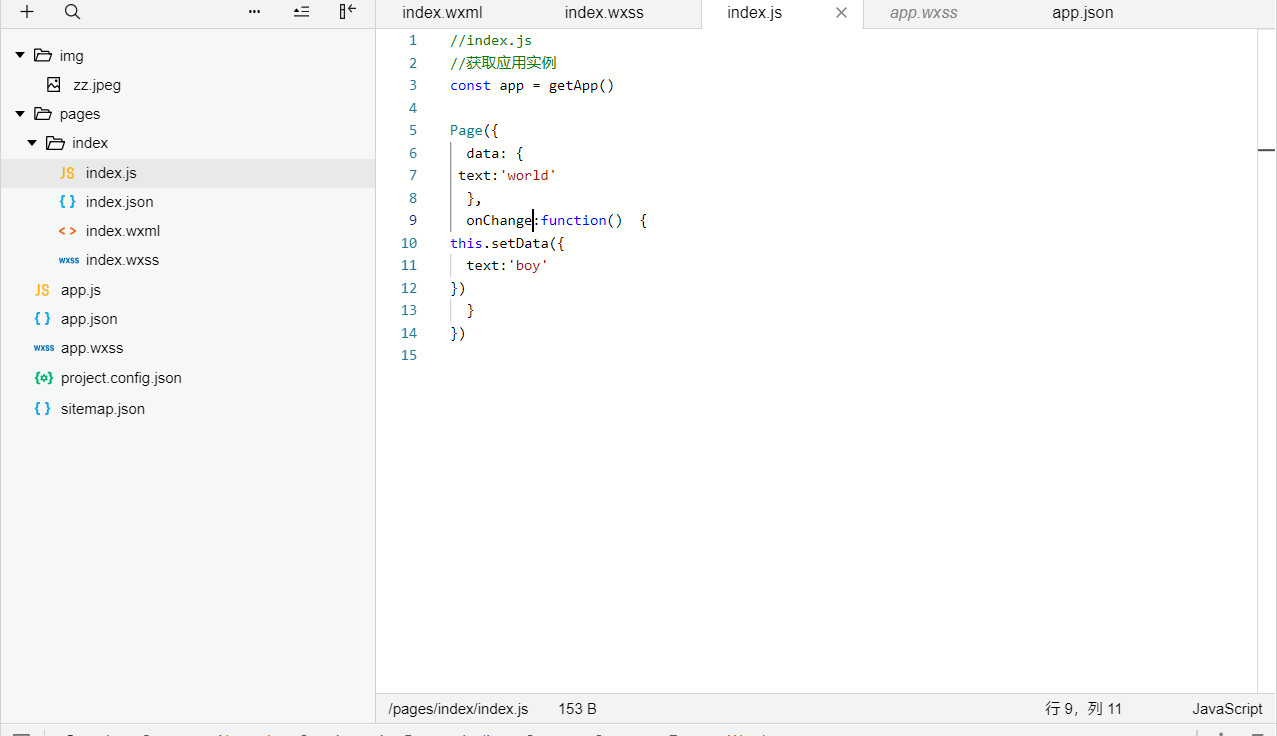Click the JavaScript language mode indicator
Viewport: 1277px width, 736px height.
click(1227, 709)
